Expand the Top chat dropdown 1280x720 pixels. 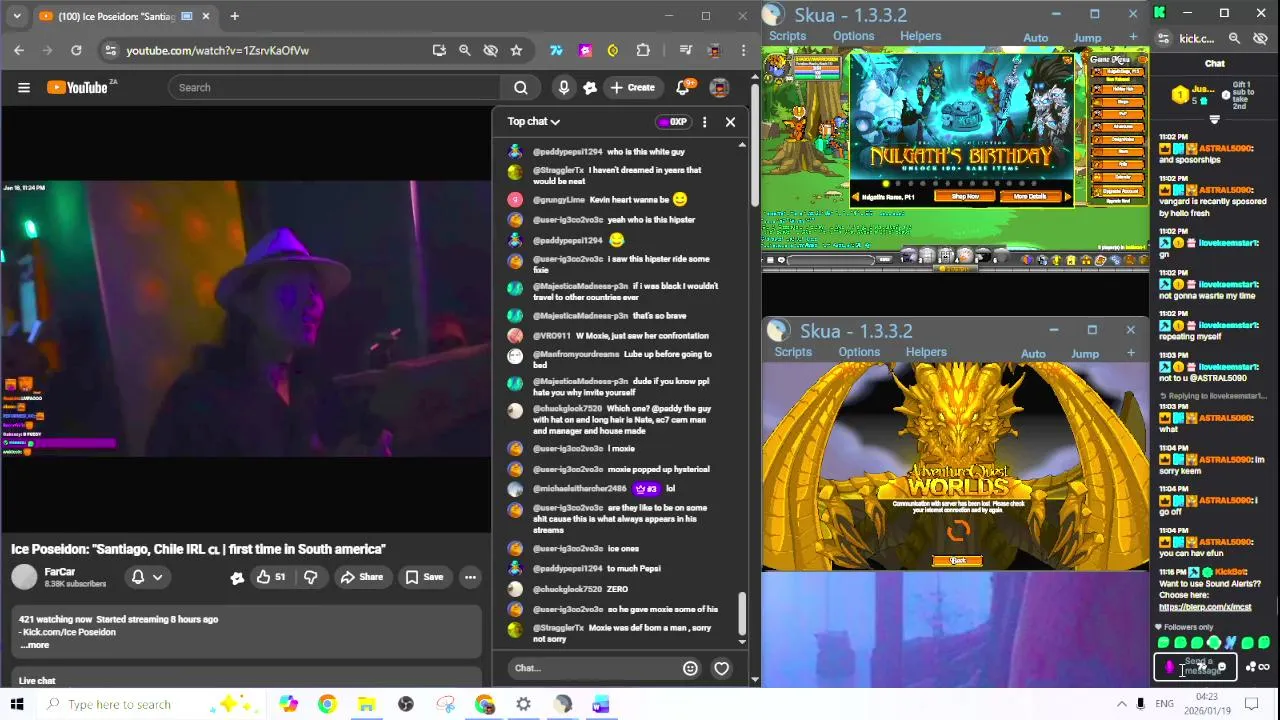pyautogui.click(x=533, y=121)
